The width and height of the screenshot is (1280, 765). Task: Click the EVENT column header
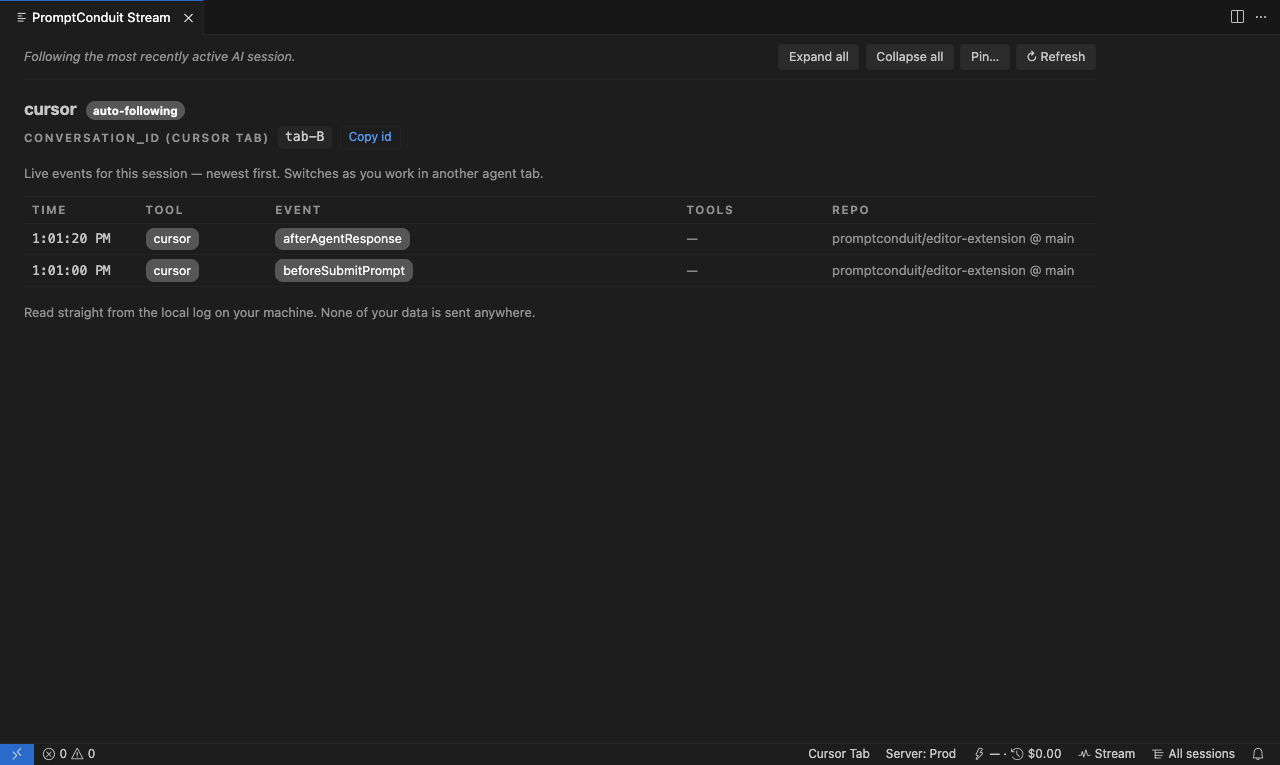pyautogui.click(x=298, y=210)
